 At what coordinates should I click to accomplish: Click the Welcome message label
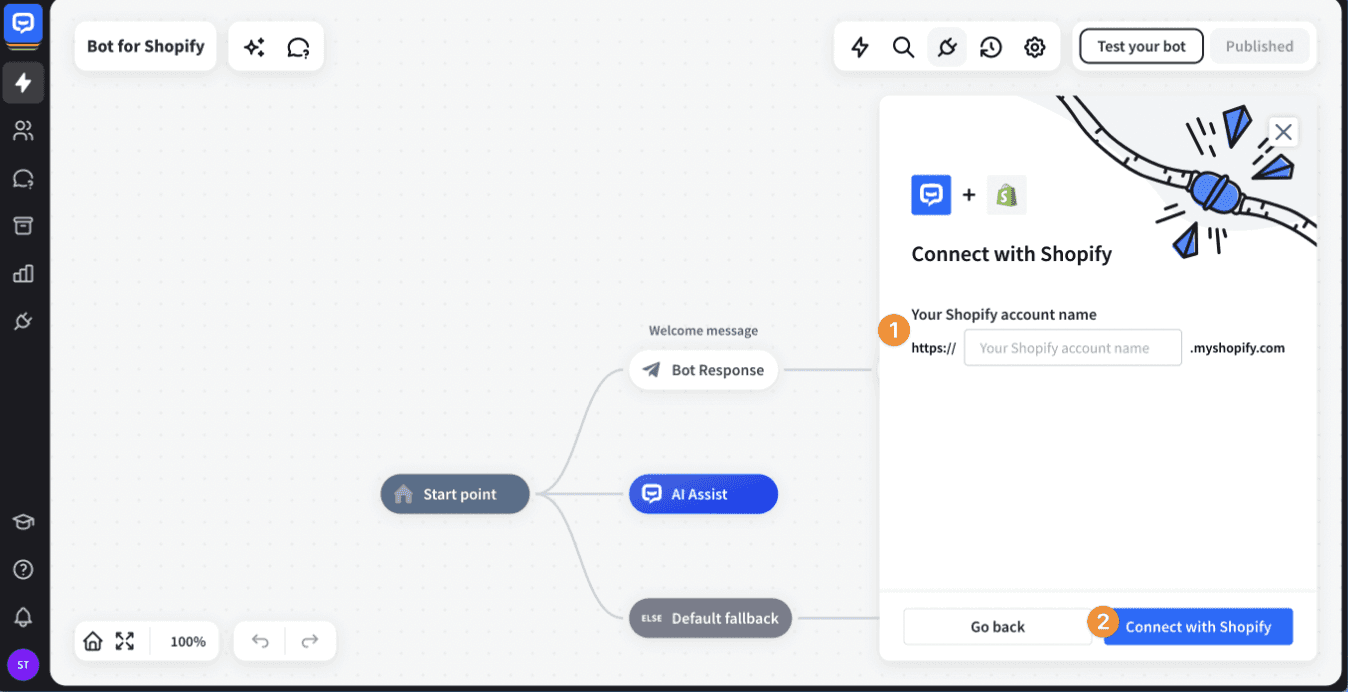[703, 331]
